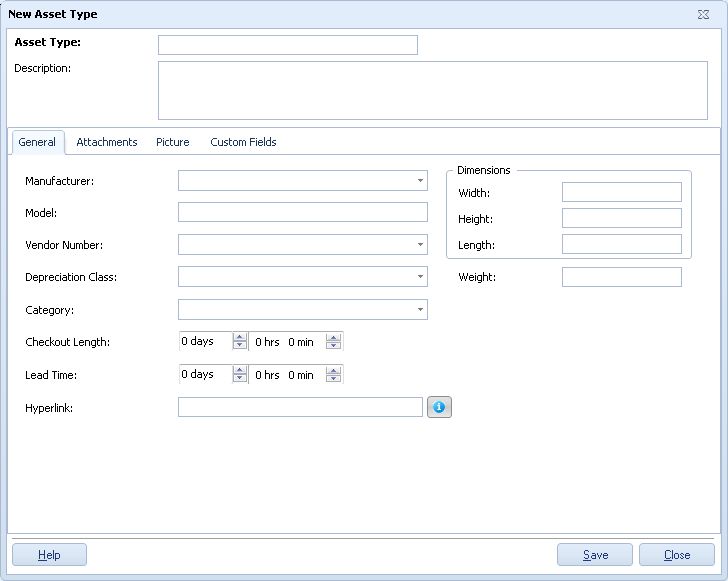This screenshot has width=728, height=581.
Task: Expand the Depreciation Class dropdown
Action: (421, 277)
